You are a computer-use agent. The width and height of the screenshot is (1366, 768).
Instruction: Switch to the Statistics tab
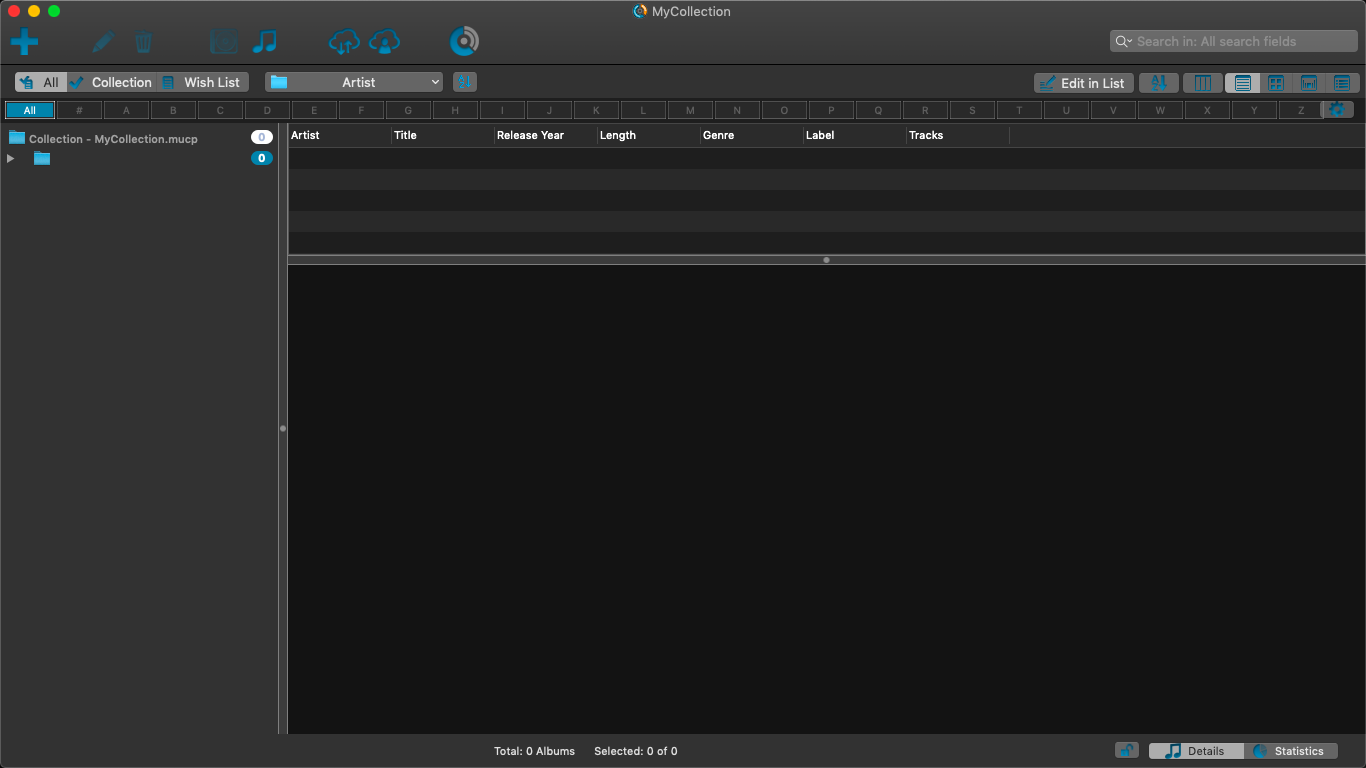pos(1291,751)
